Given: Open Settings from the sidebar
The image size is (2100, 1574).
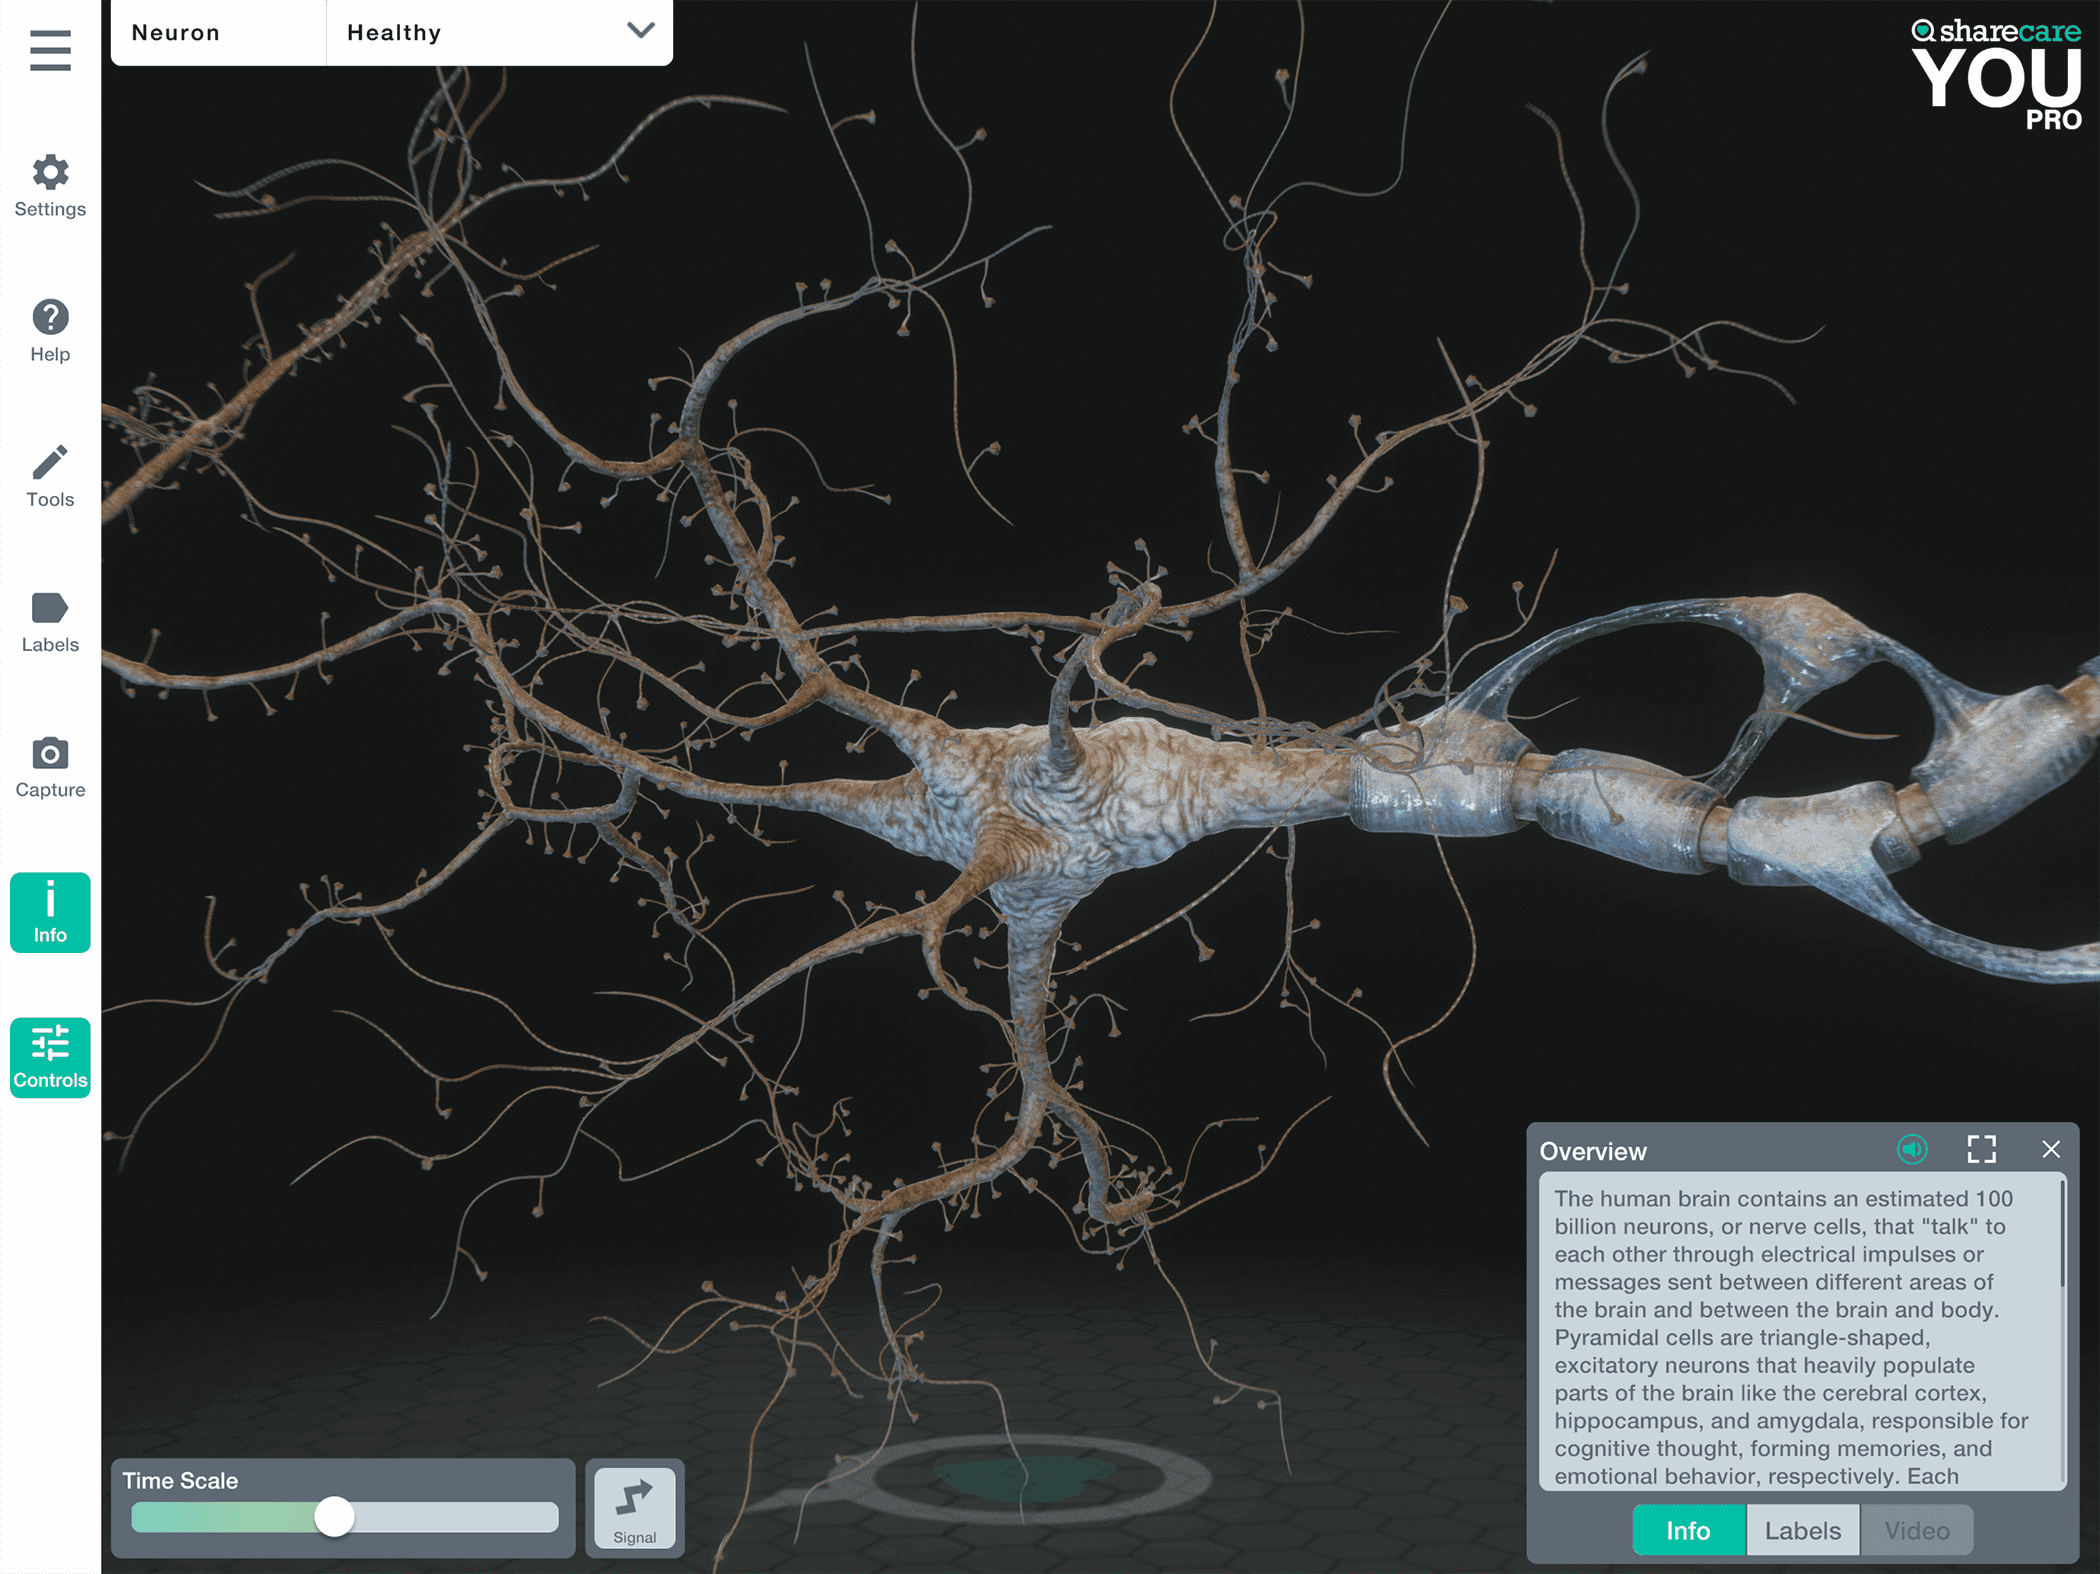Looking at the screenshot, I should point(50,186).
